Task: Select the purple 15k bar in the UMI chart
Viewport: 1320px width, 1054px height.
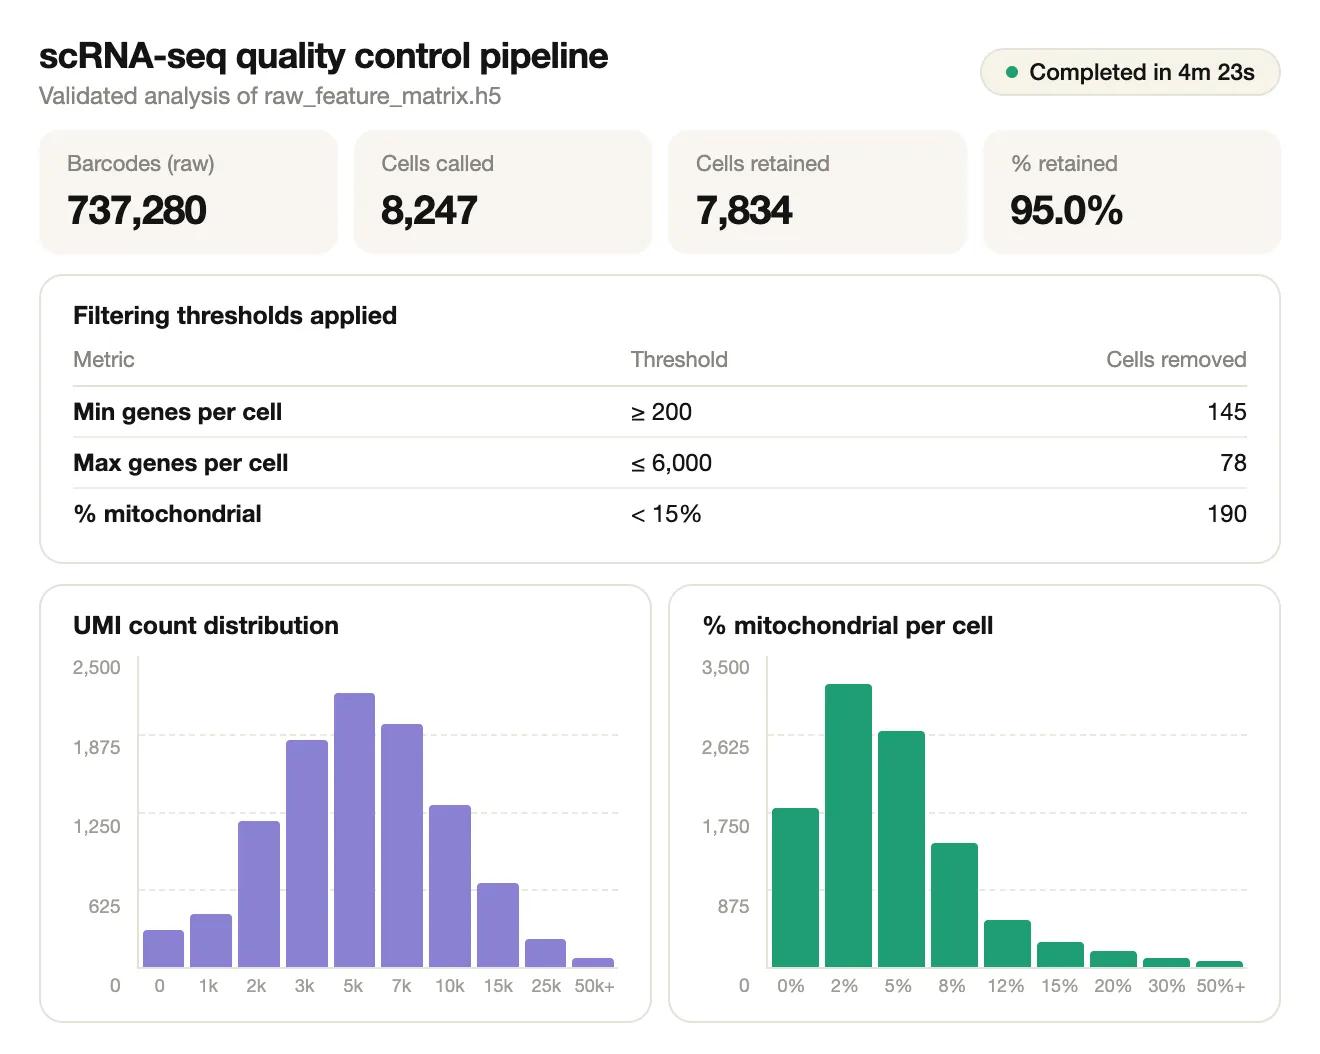Action: pyautogui.click(x=498, y=925)
